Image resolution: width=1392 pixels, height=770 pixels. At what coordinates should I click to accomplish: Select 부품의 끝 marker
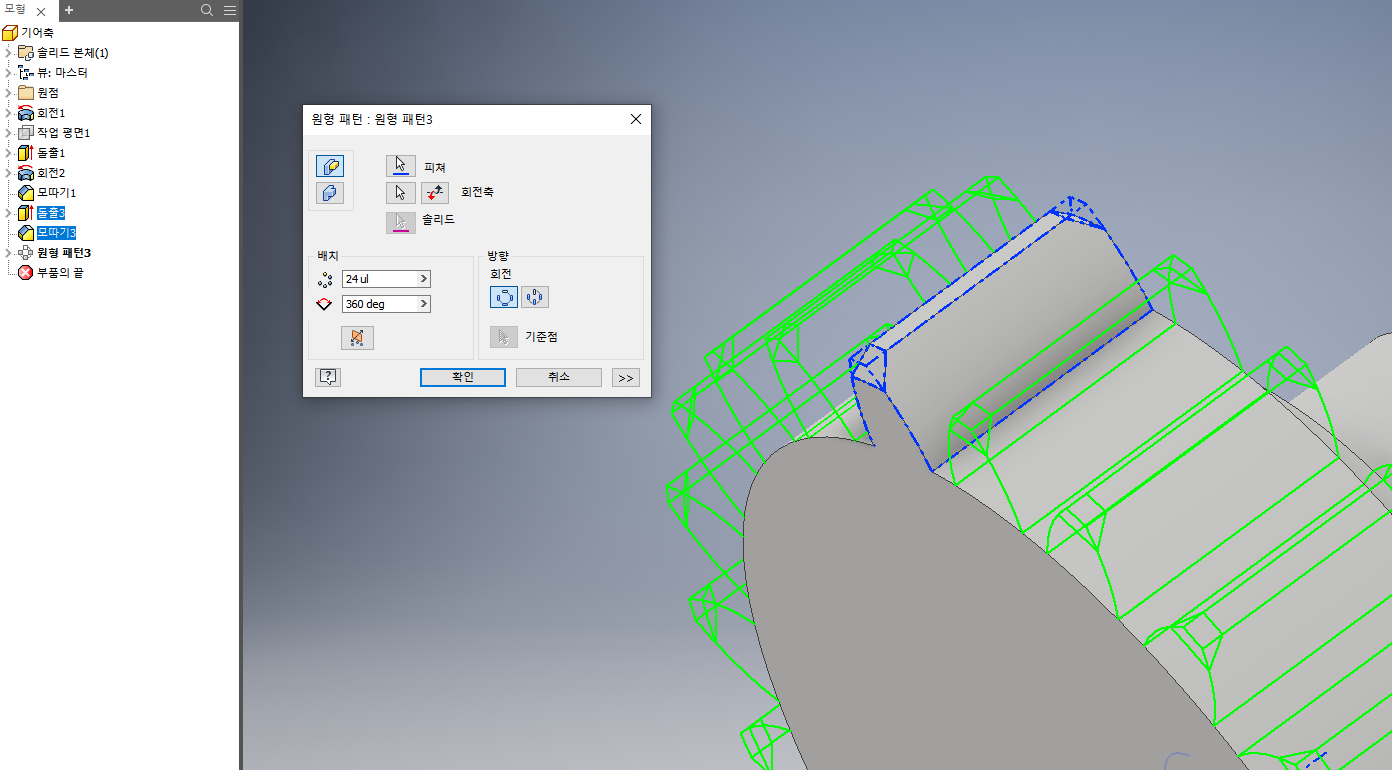60,272
